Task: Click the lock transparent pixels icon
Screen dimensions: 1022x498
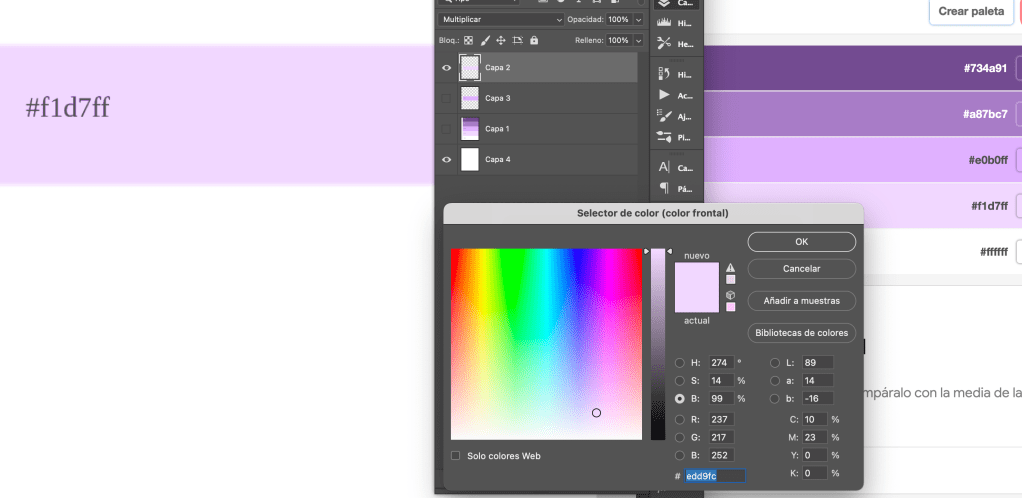Action: 469,41
